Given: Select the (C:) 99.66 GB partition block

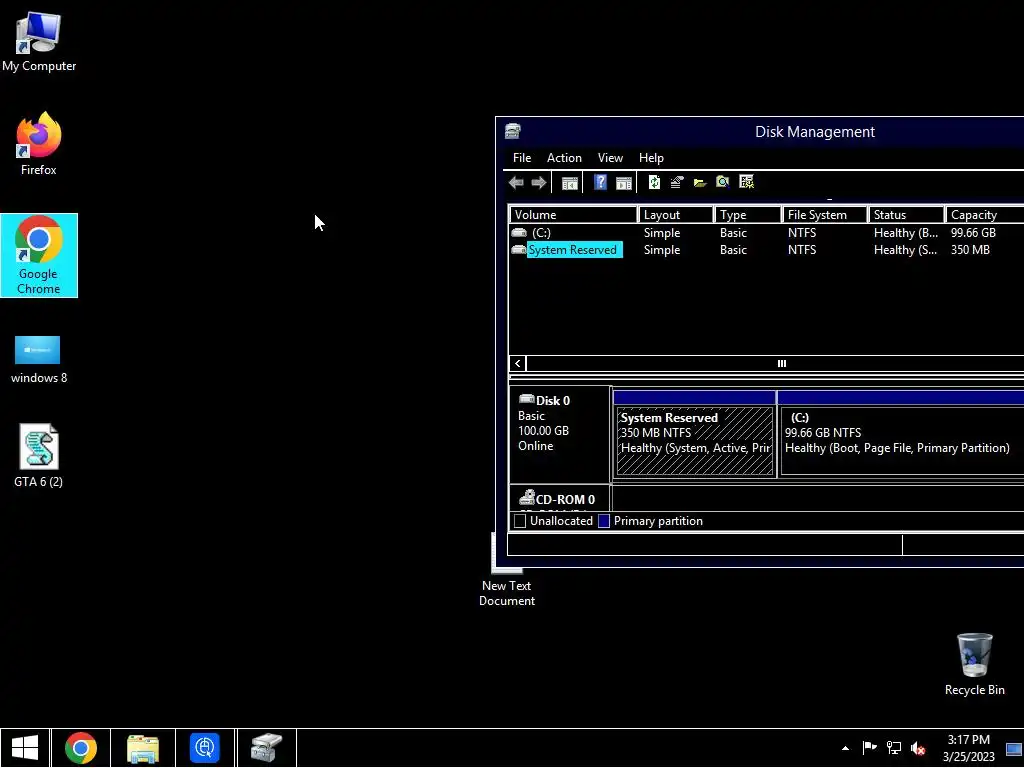Looking at the screenshot, I should click(x=901, y=434).
